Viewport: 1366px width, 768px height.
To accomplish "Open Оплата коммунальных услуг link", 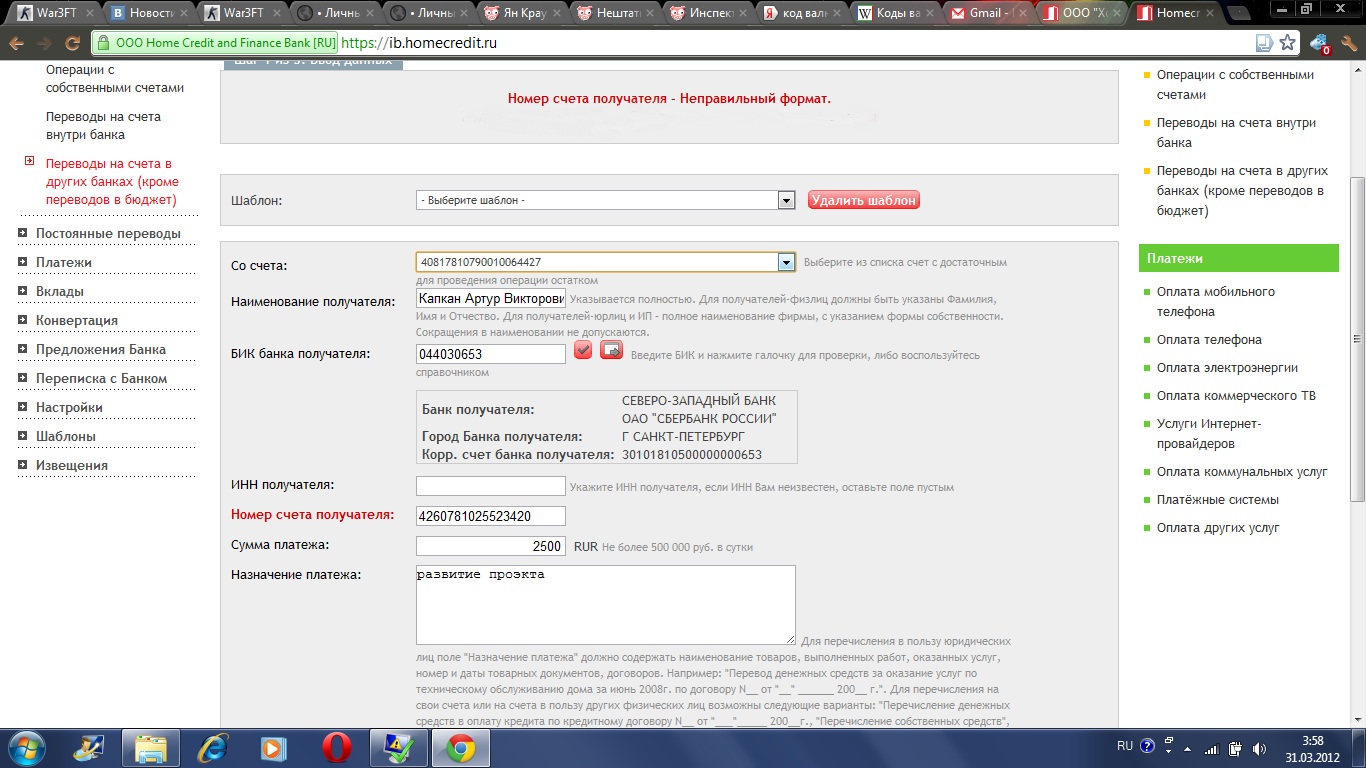I will pyautogui.click(x=1242, y=471).
